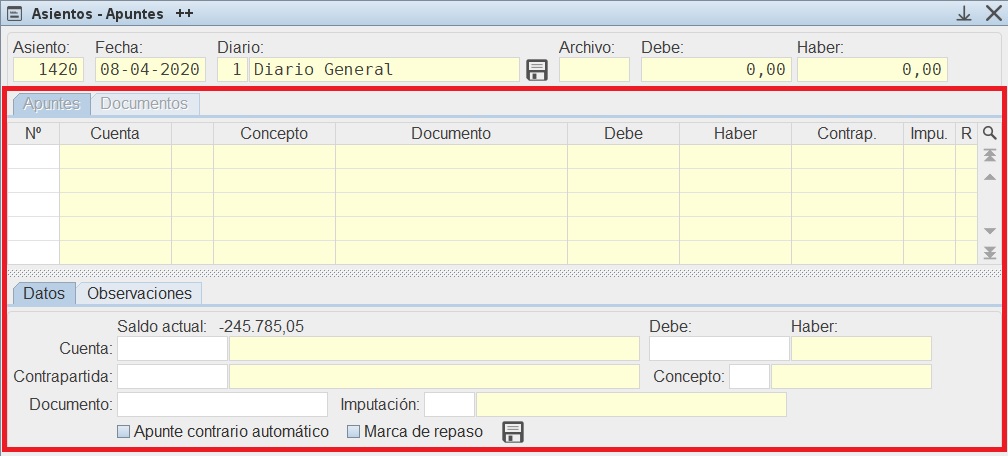Click the magnifier search icon in grid header
This screenshot has width=1008, height=456.
coord(989,133)
